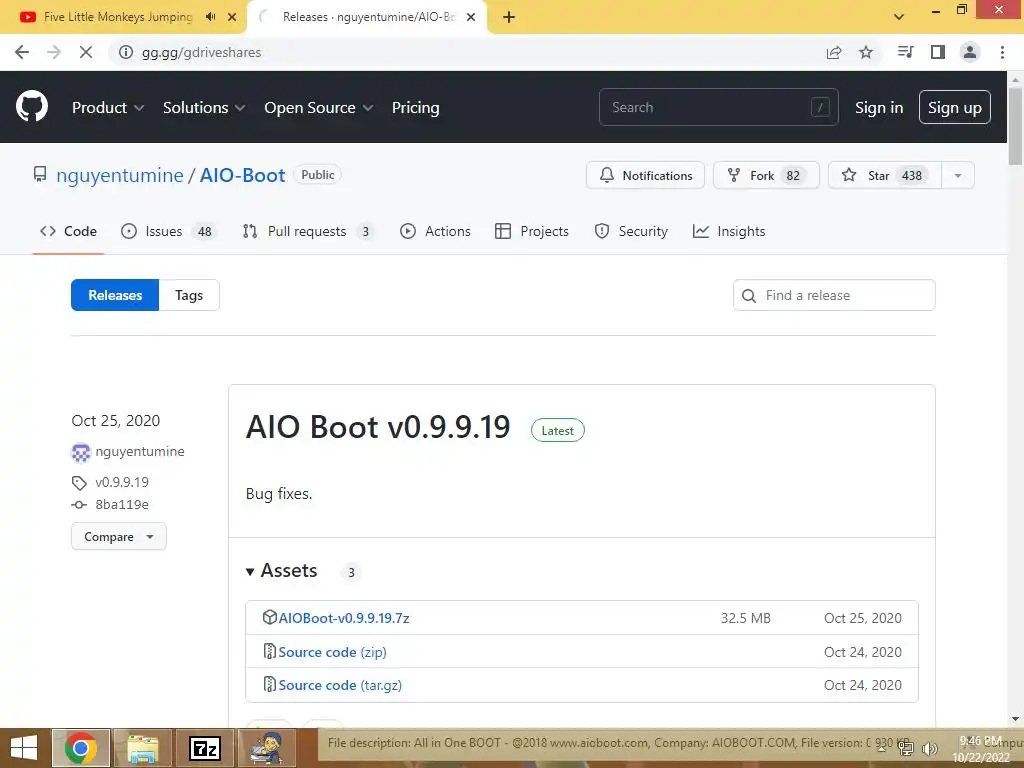
Task: Switch to the Code tab
Action: 68,231
